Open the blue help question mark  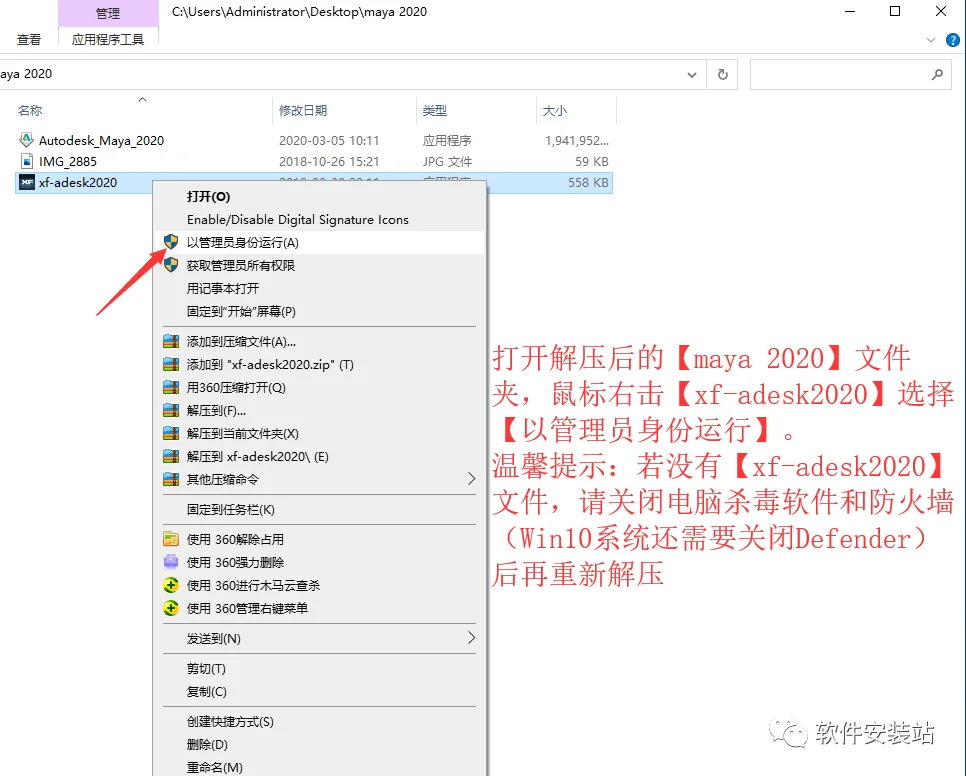coord(952,40)
